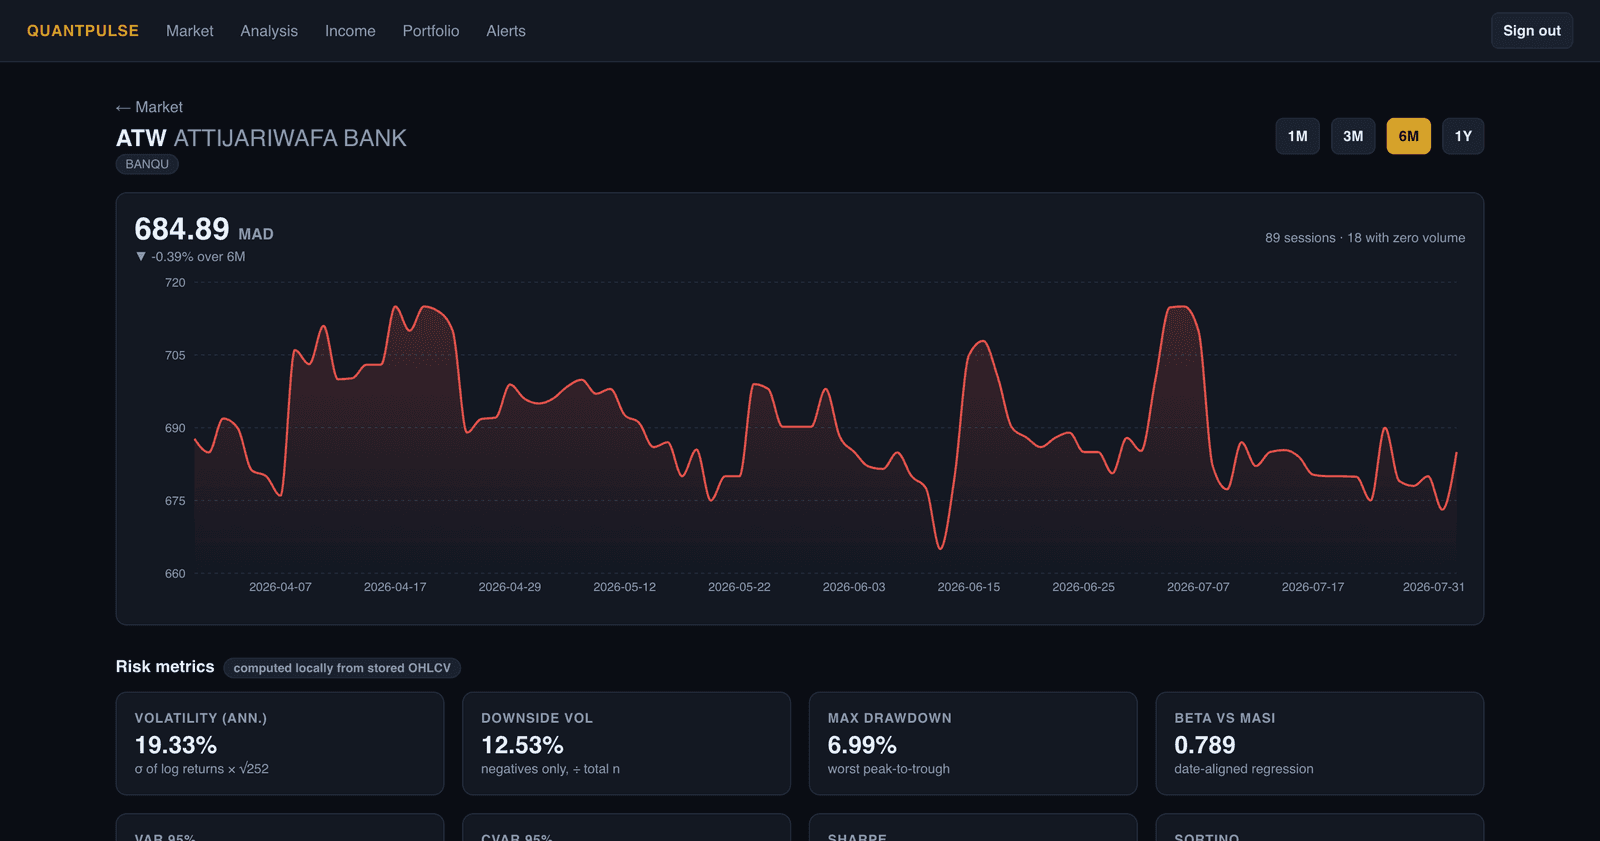
Task: Click the BANQU sector tag
Action: coord(147,164)
